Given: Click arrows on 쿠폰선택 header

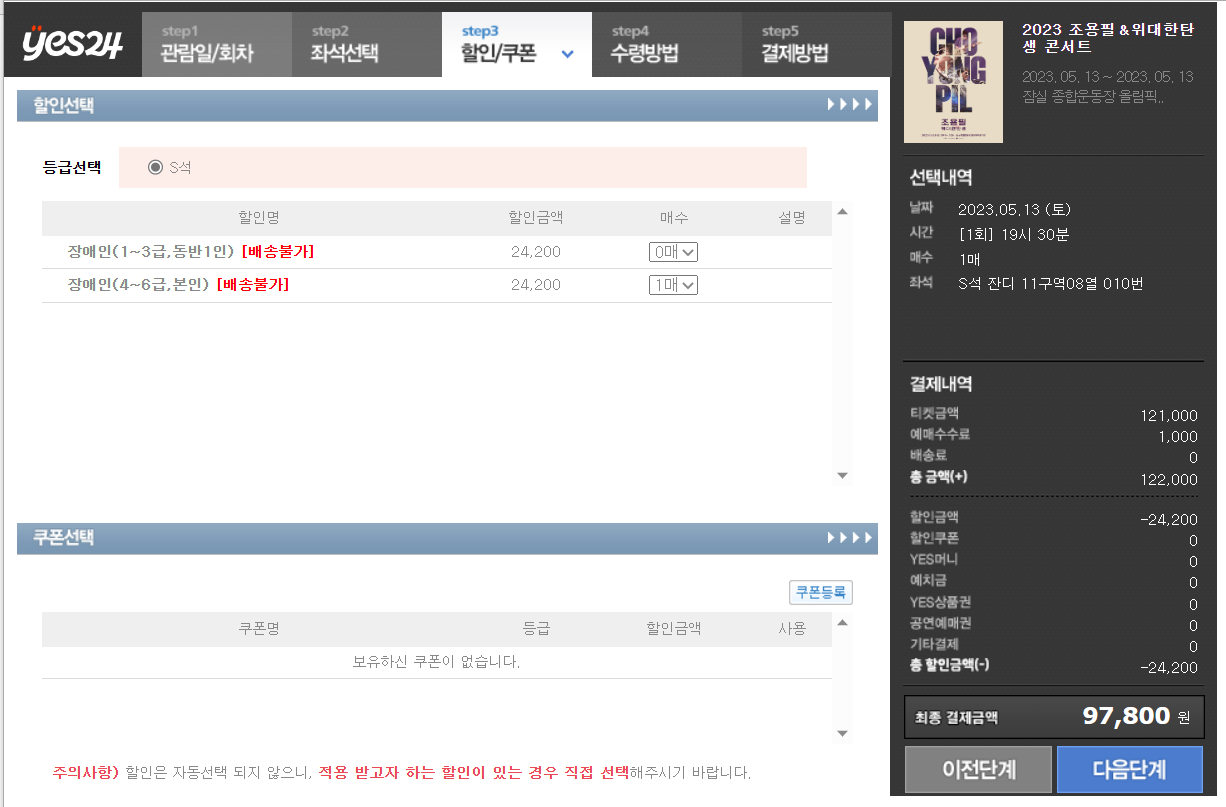Looking at the screenshot, I should [849, 538].
